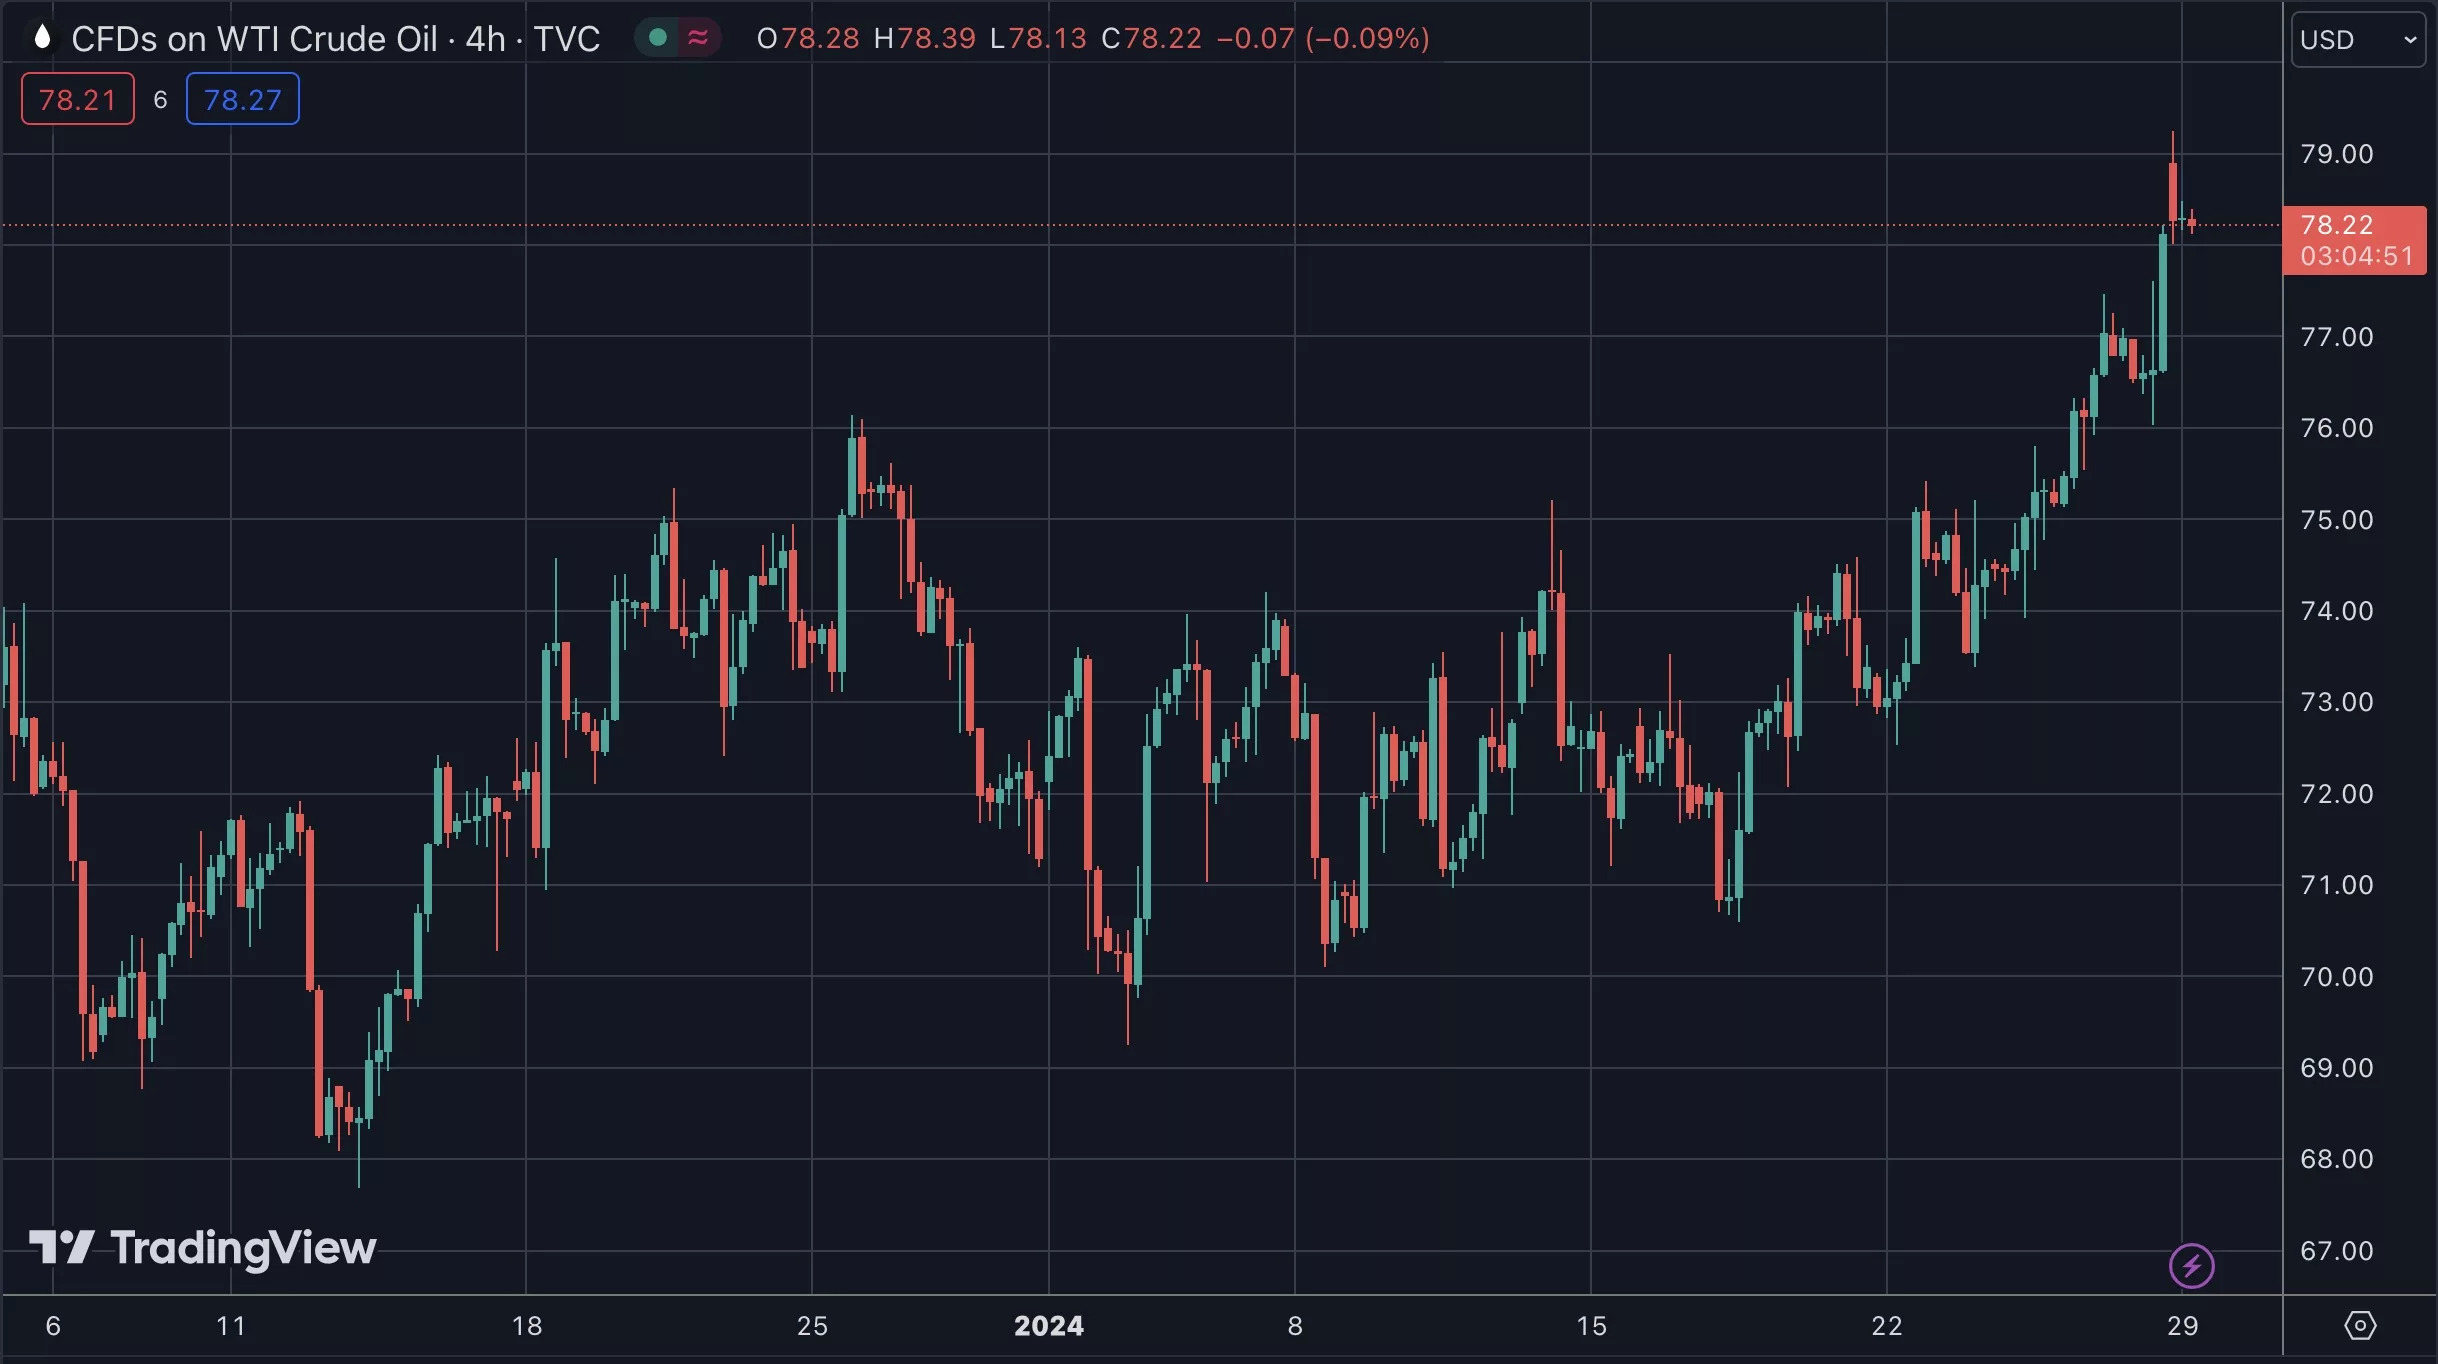Click the red sell price 78.21 button
Image resolution: width=2438 pixels, height=1364 pixels.
(78, 99)
